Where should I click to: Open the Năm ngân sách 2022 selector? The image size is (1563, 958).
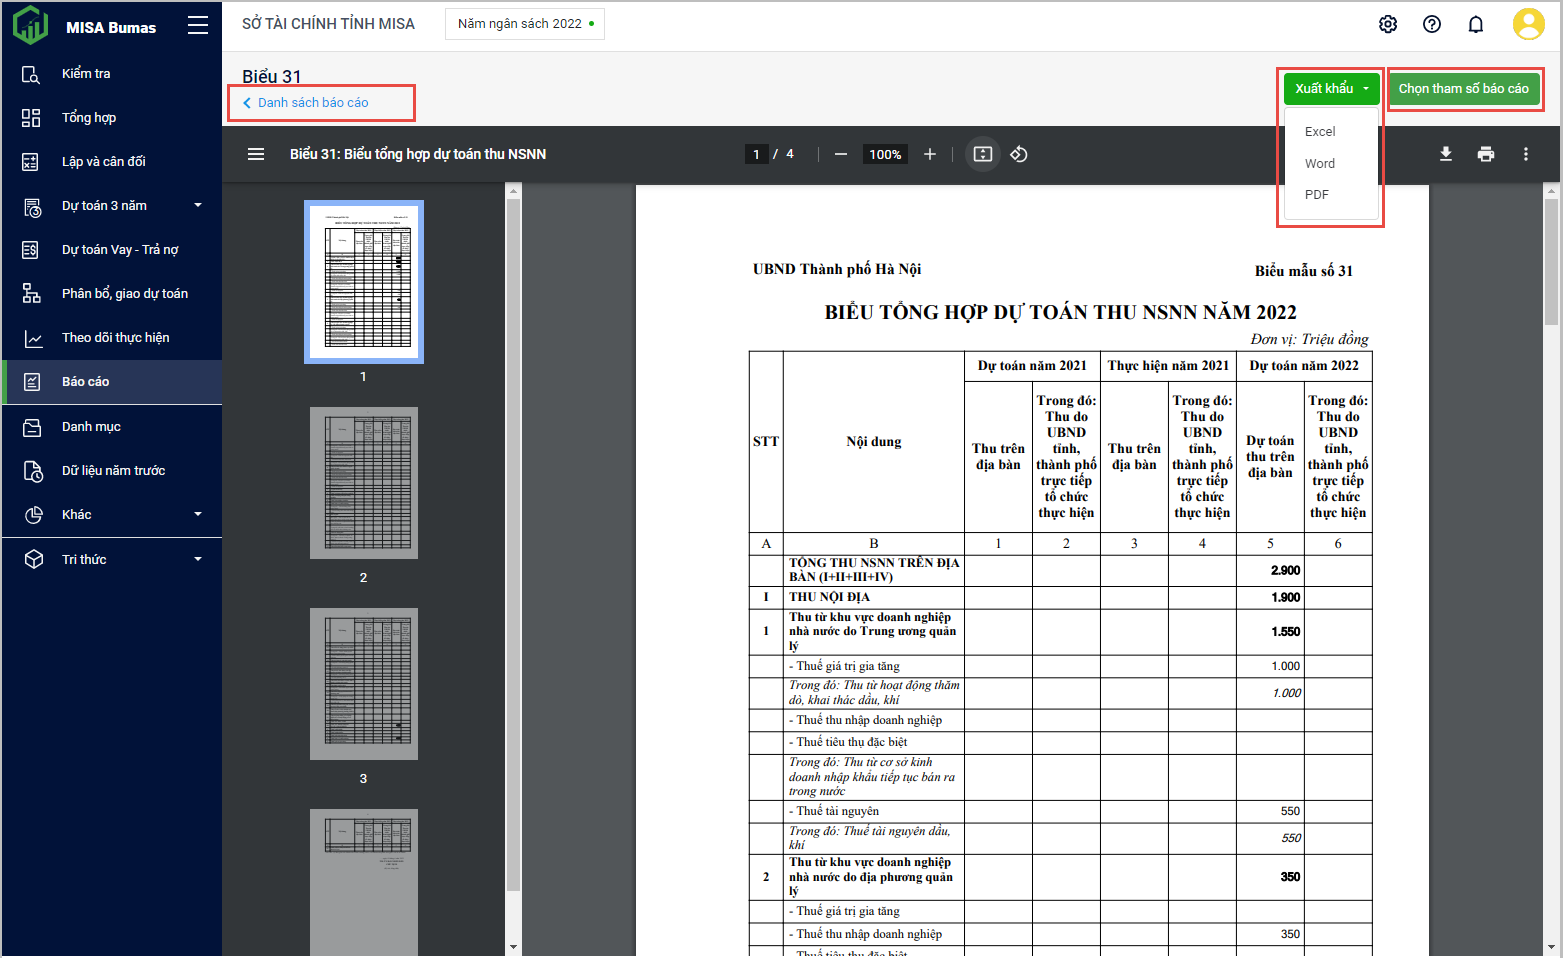[524, 24]
